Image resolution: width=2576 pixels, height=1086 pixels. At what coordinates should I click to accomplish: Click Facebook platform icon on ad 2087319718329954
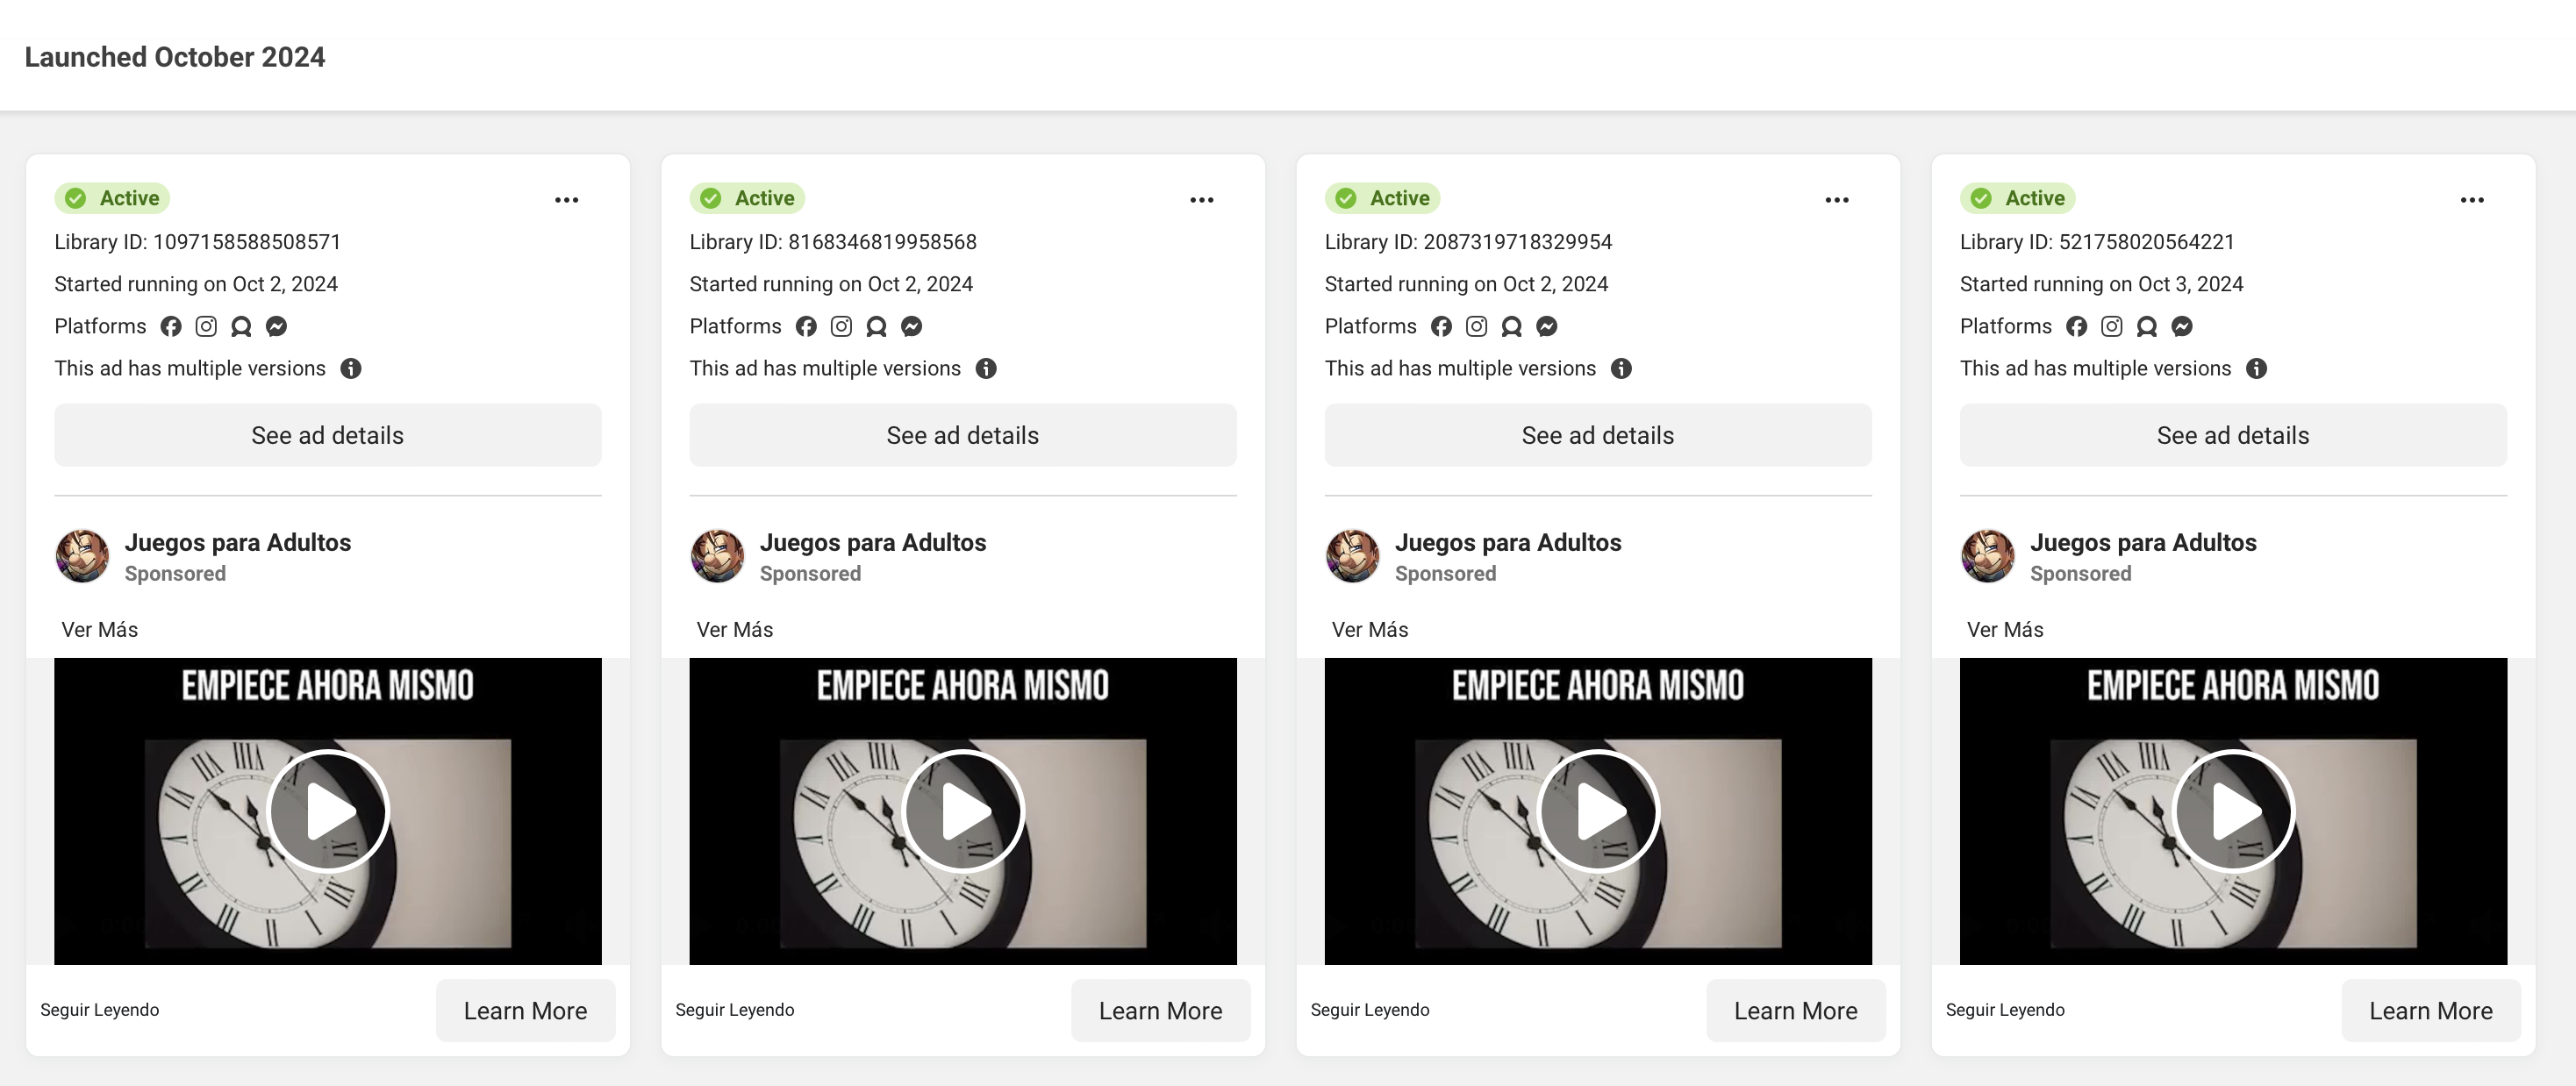[1441, 326]
